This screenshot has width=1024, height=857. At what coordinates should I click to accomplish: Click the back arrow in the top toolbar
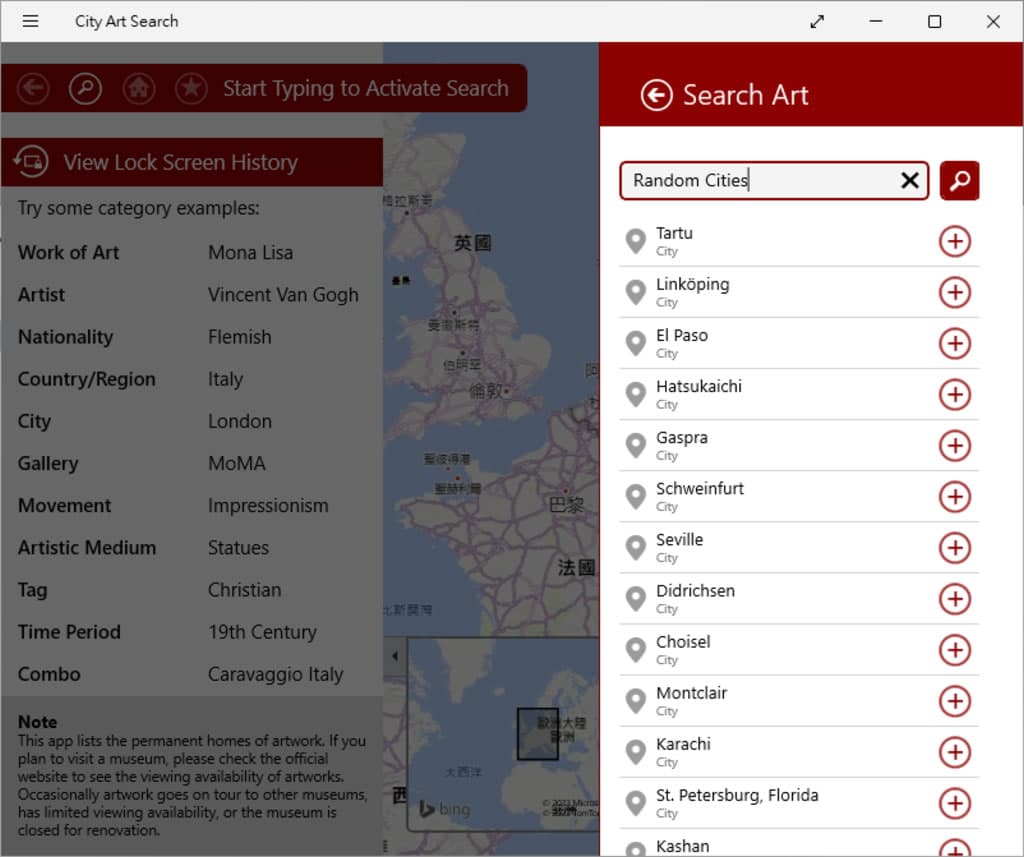[33, 88]
